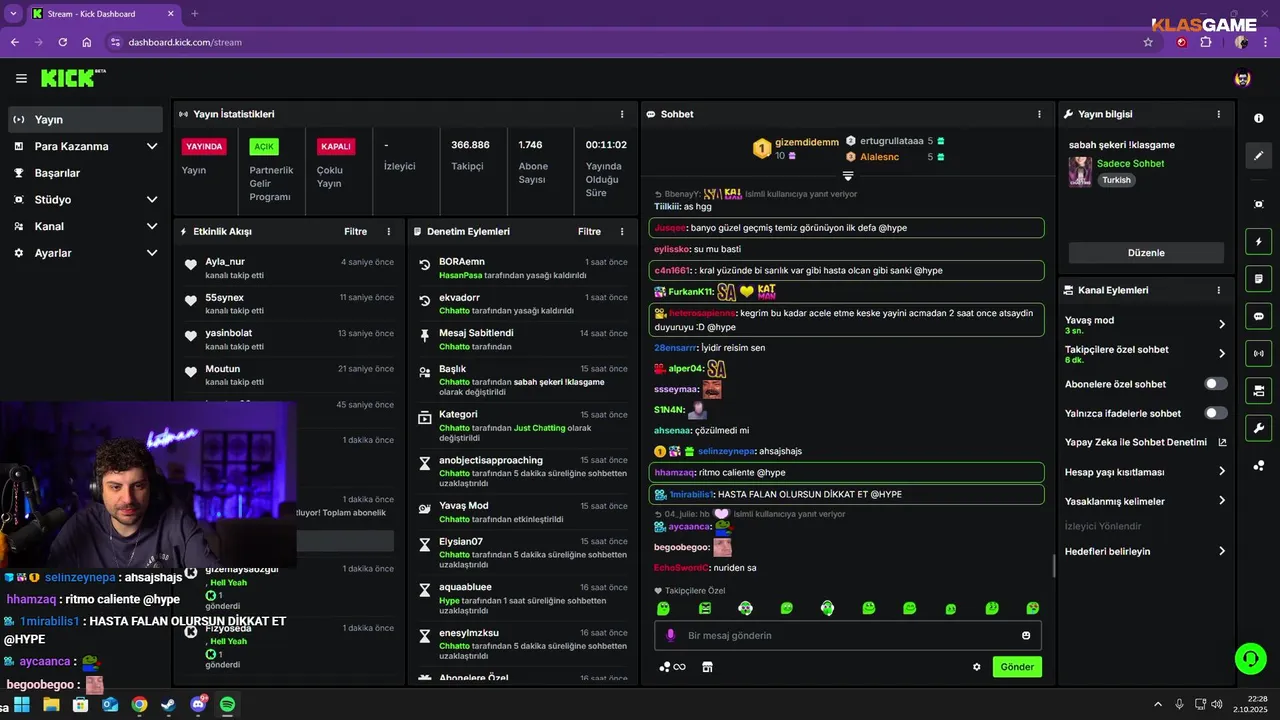Click the Turkish language tag
Image resolution: width=1280 pixels, height=720 pixels.
tap(1116, 181)
